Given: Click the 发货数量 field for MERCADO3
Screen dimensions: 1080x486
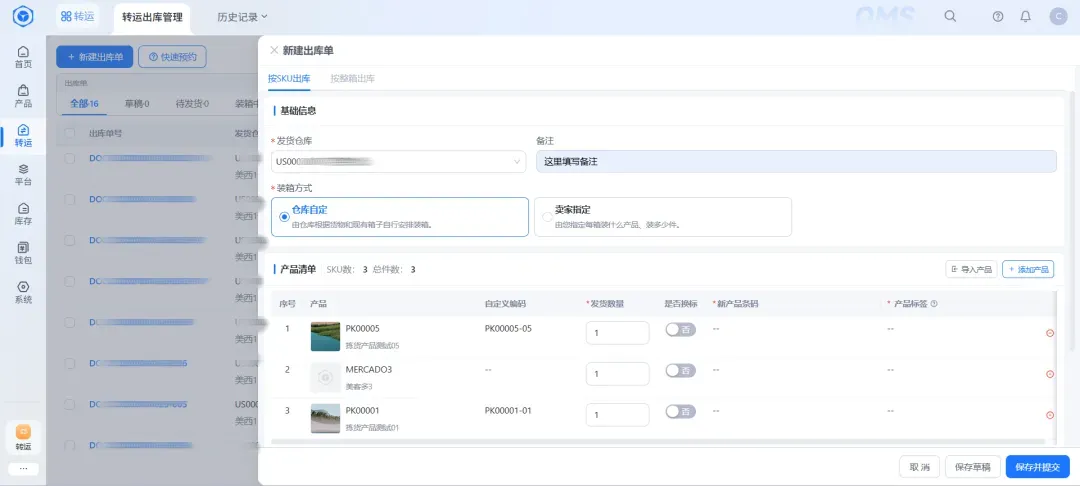Looking at the screenshot, I should [x=617, y=374].
